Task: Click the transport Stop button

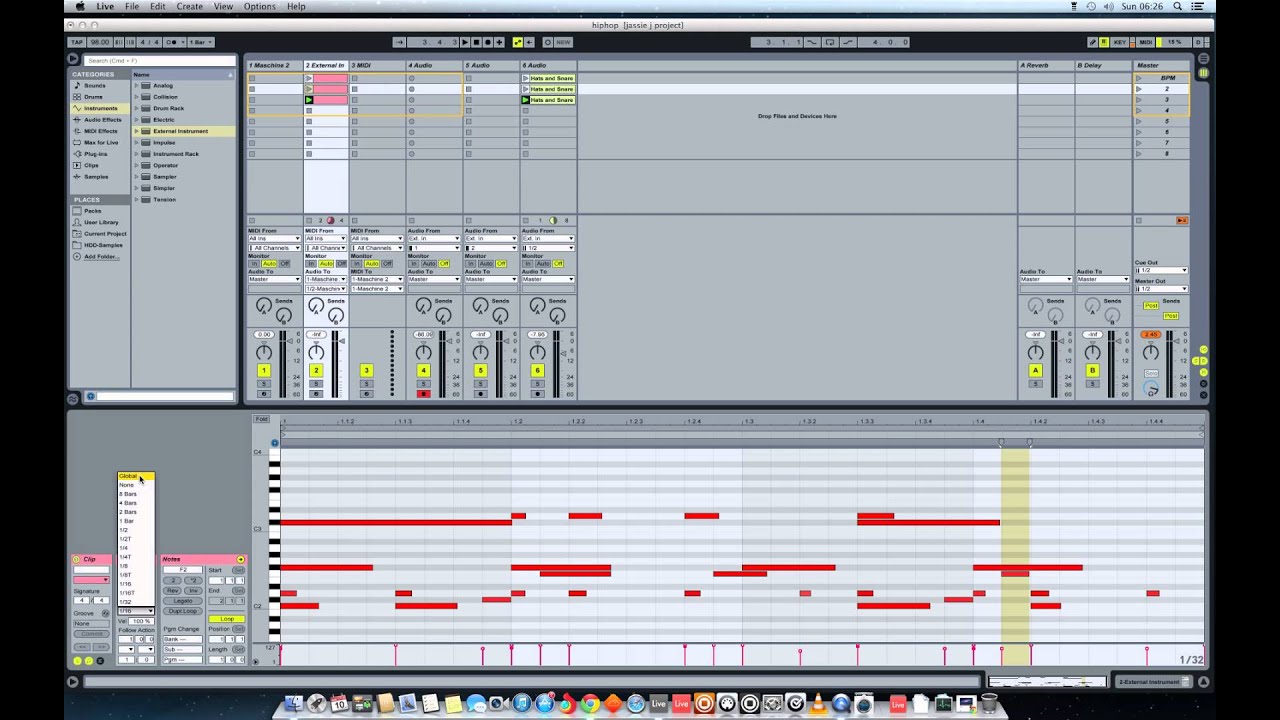Action: [x=476, y=42]
